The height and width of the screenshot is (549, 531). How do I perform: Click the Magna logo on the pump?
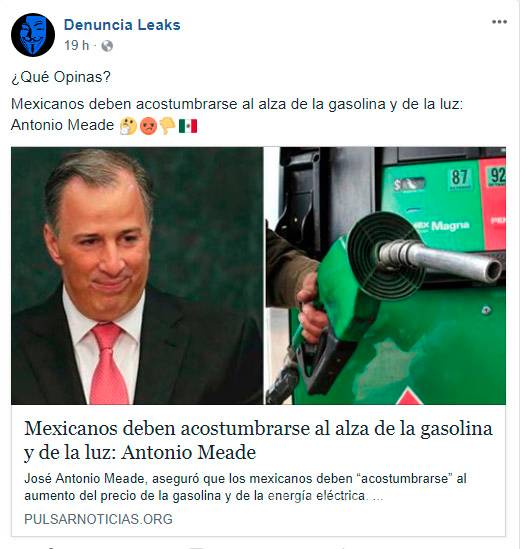[450, 225]
